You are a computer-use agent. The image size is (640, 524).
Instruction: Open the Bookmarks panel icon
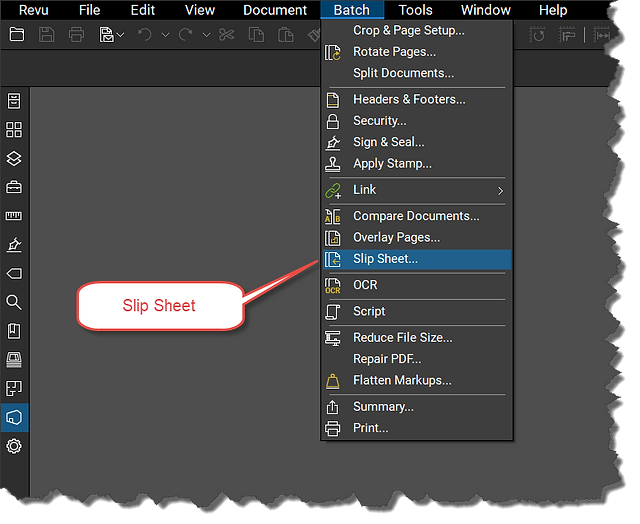[x=14, y=331]
